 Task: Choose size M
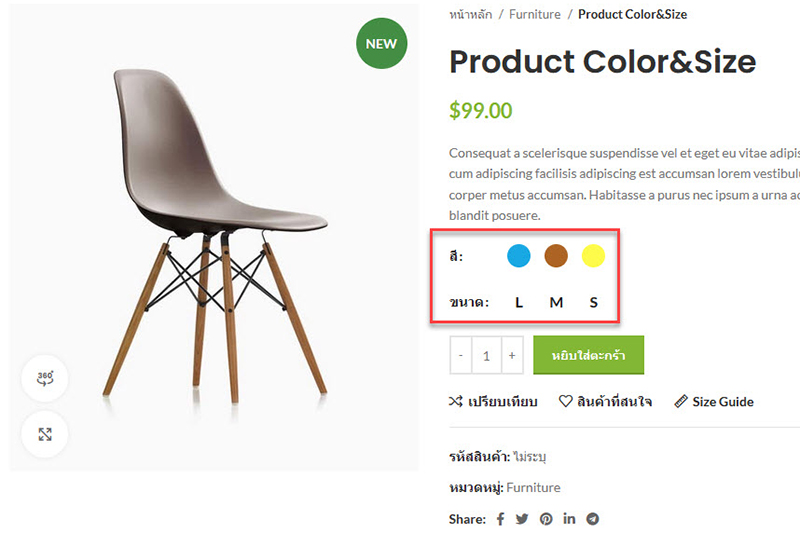click(x=556, y=302)
